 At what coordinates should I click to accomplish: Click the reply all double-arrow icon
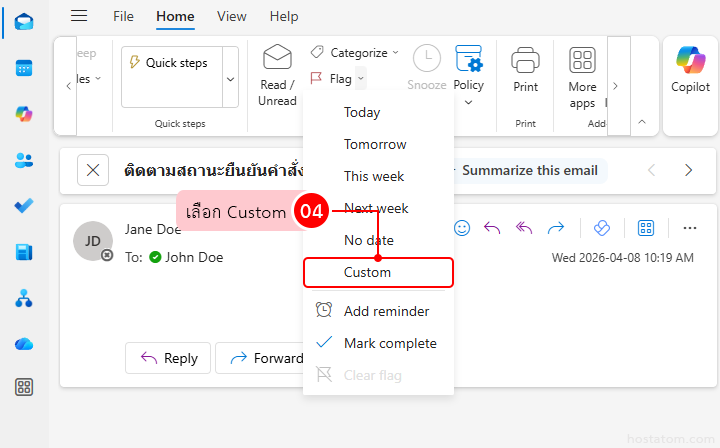[x=524, y=228]
